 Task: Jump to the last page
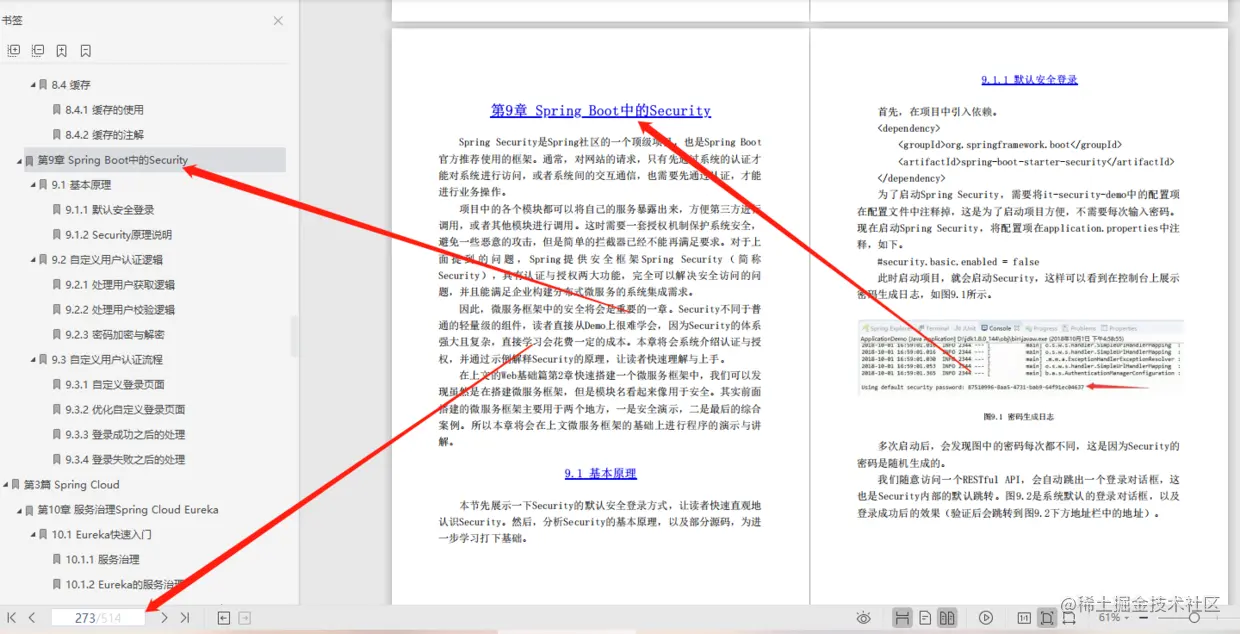185,618
